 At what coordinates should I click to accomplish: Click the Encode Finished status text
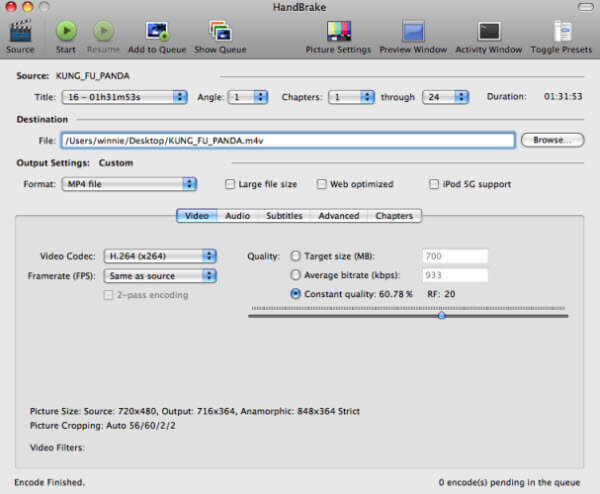point(50,482)
